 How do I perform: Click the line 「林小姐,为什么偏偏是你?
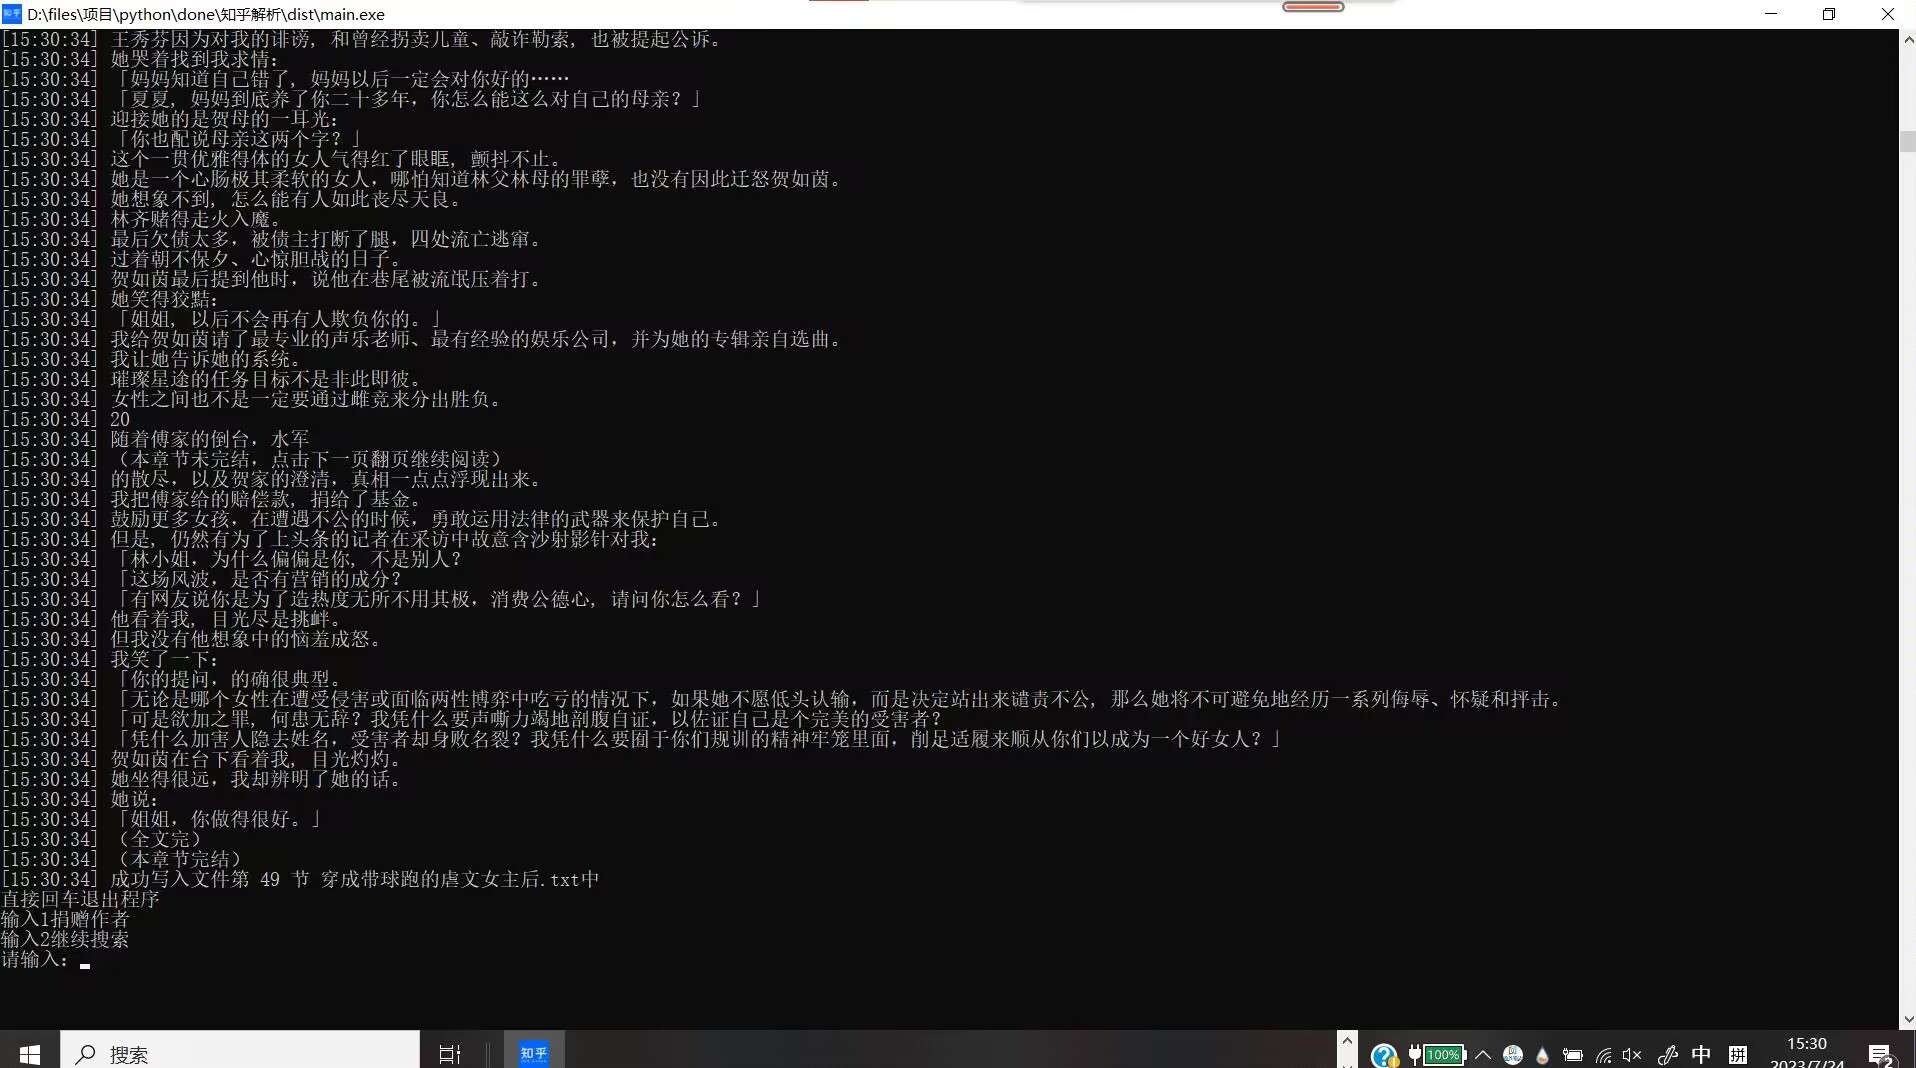(x=232, y=559)
